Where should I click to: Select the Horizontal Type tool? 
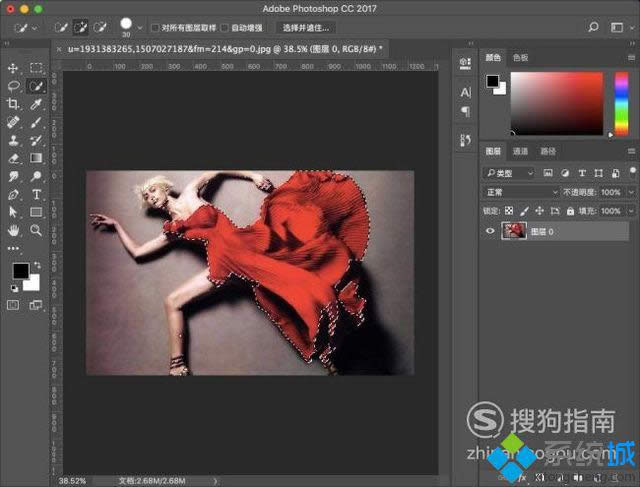click(36, 194)
